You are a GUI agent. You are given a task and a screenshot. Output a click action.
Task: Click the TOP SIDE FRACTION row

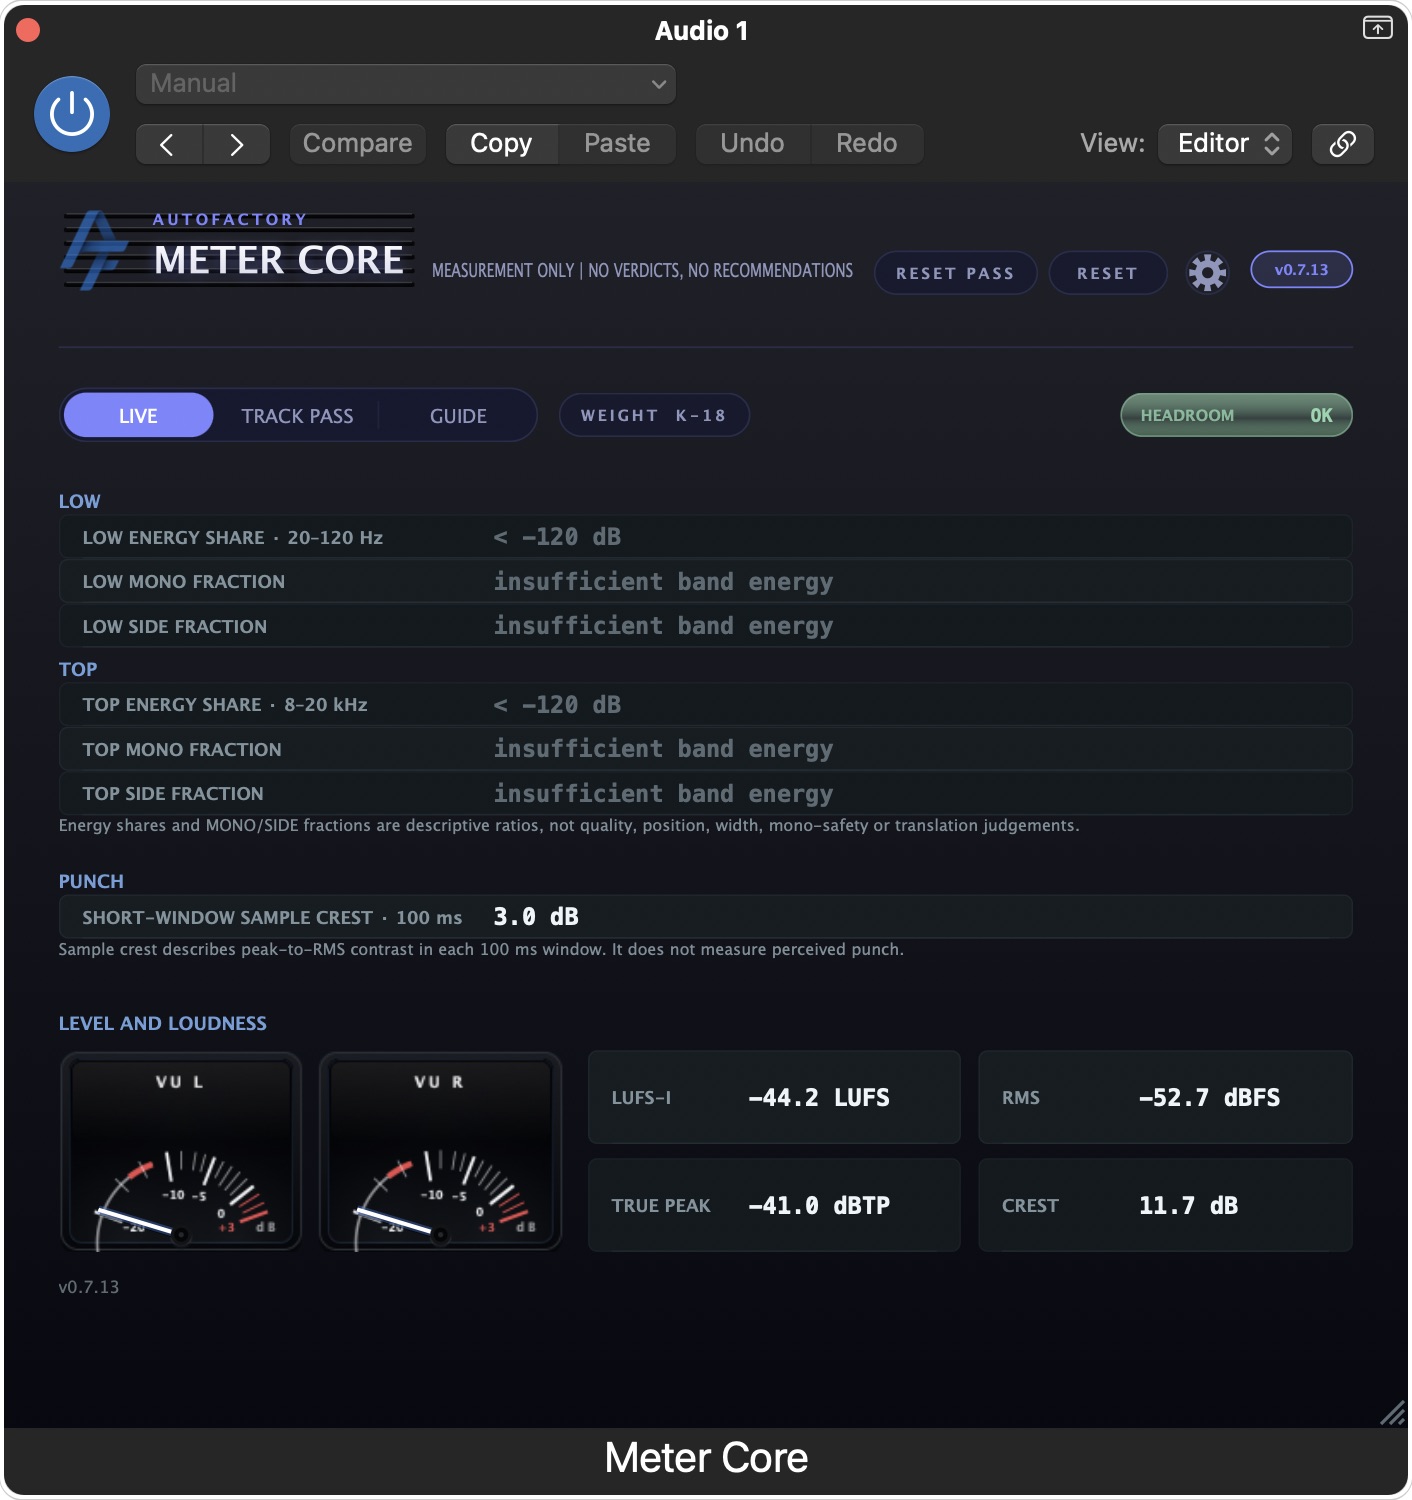(705, 793)
